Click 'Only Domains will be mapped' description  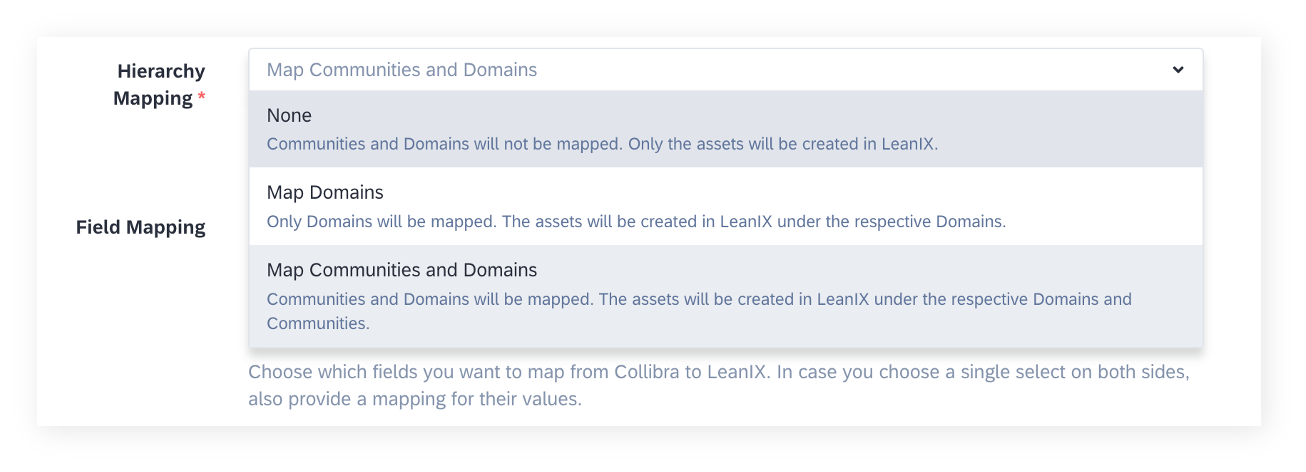point(379,221)
